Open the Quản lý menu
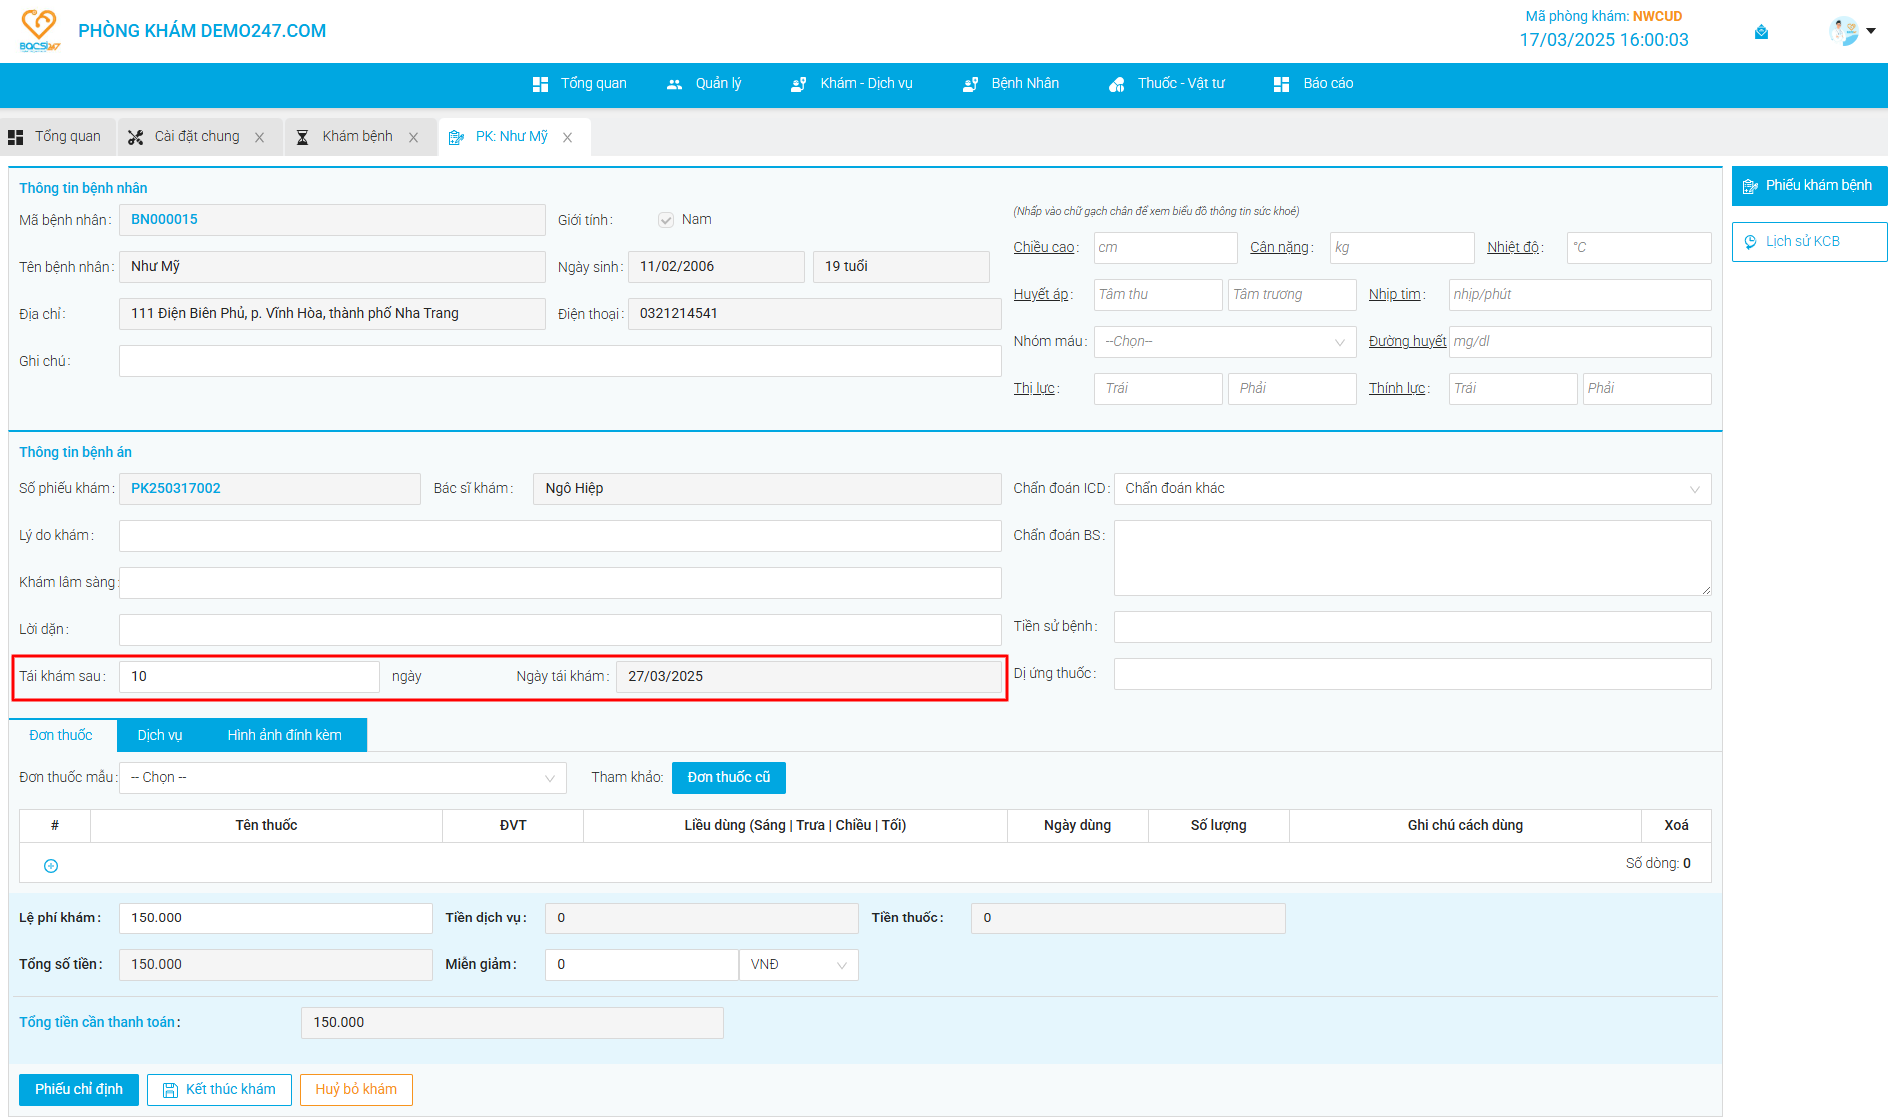 coord(704,84)
